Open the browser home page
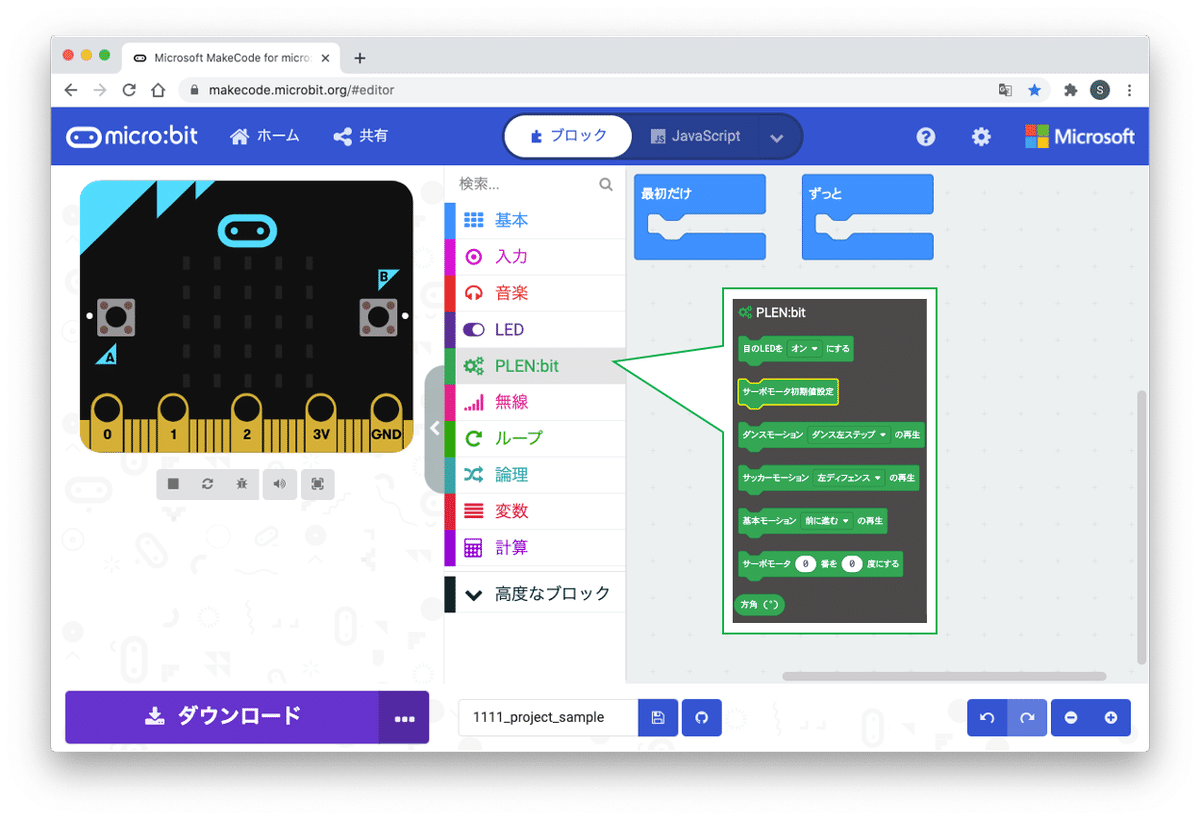This screenshot has height=819, width=1200. [158, 90]
